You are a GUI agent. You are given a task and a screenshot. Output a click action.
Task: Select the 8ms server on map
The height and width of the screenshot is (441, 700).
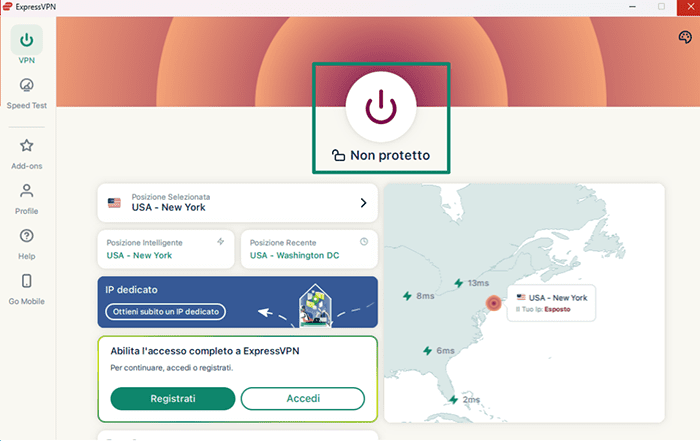coord(418,296)
